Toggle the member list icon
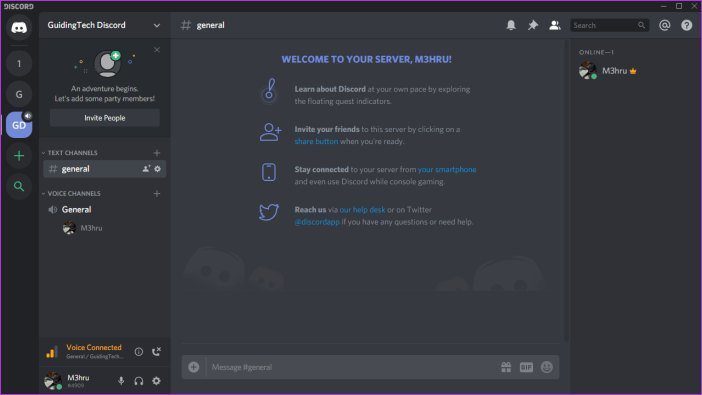 coord(555,25)
